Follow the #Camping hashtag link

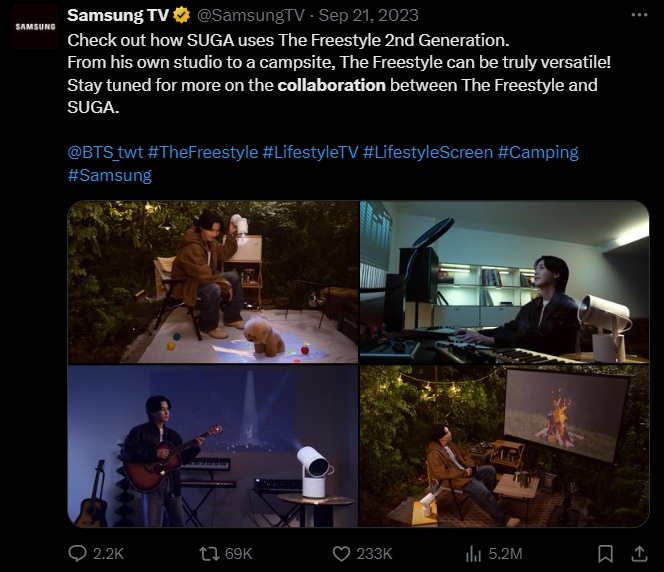pyautogui.click(x=538, y=152)
